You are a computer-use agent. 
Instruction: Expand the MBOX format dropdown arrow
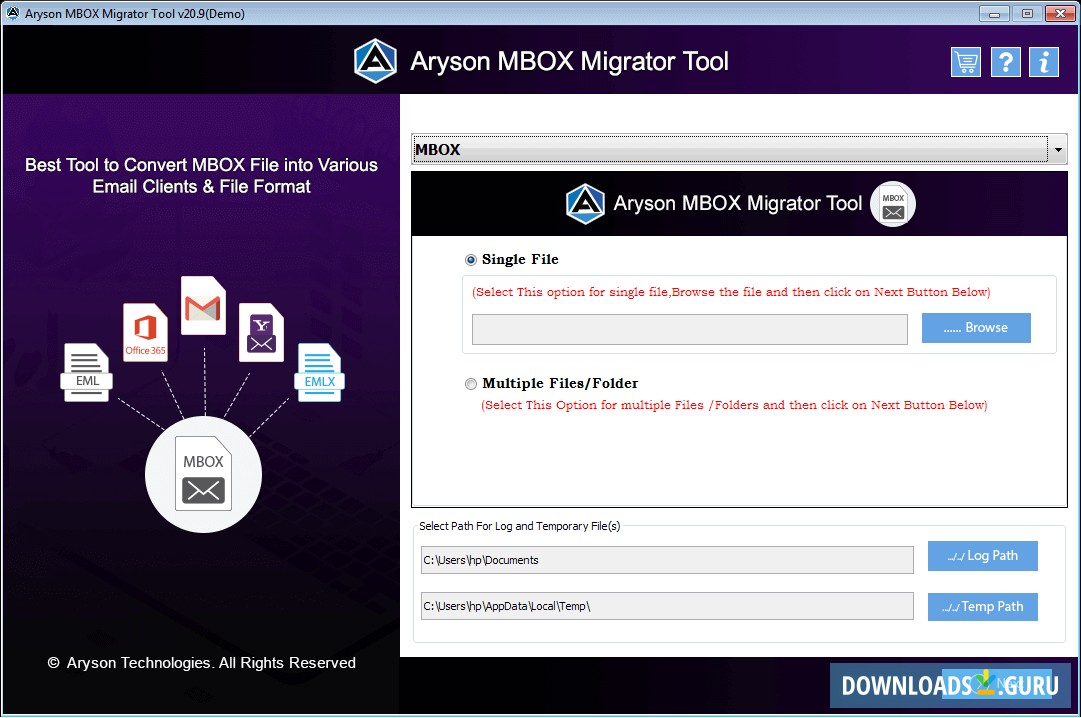[1058, 149]
